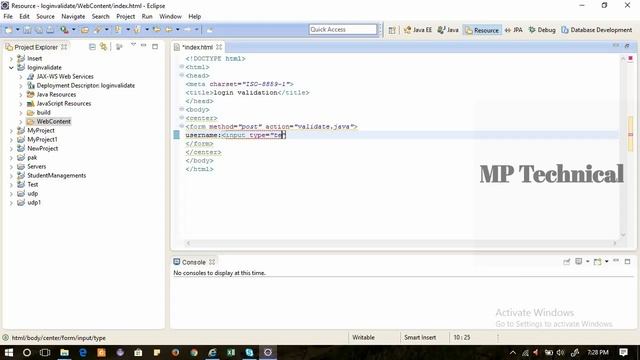Image resolution: width=640 pixels, height=360 pixels.
Task: Open Excel from the taskbar
Action: (231, 352)
